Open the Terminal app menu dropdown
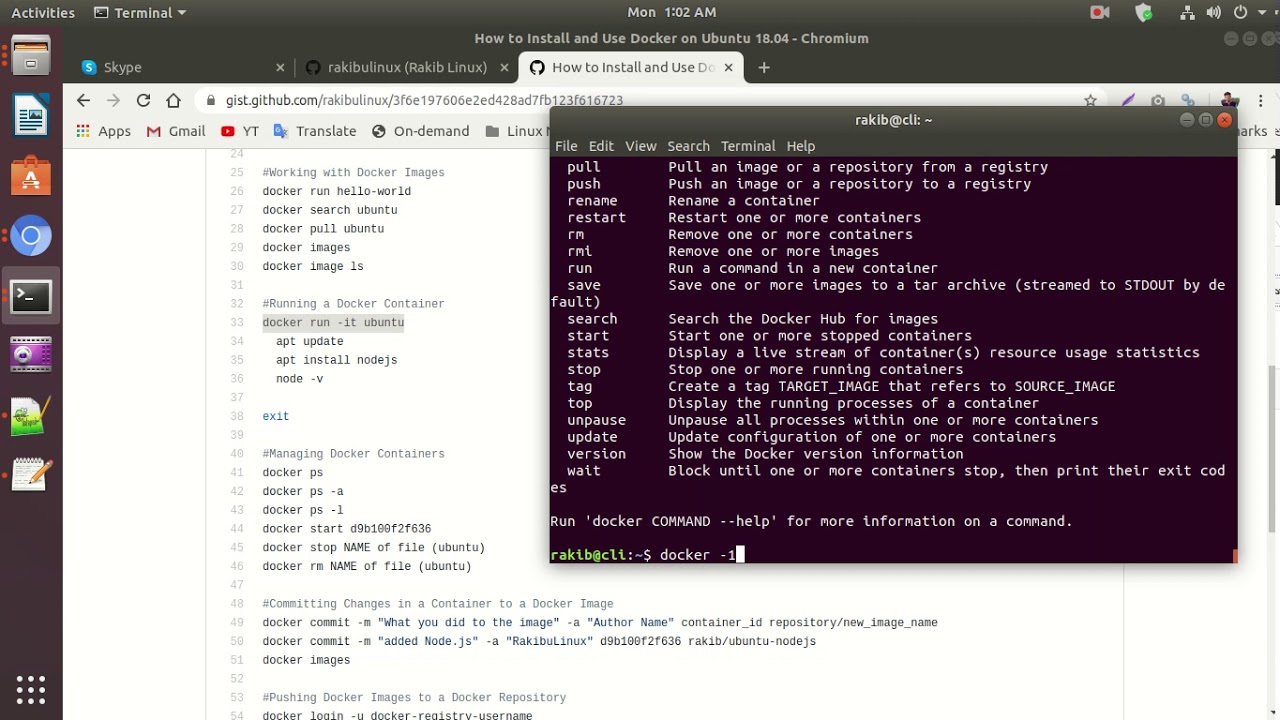This screenshot has height=720, width=1280. coord(139,13)
